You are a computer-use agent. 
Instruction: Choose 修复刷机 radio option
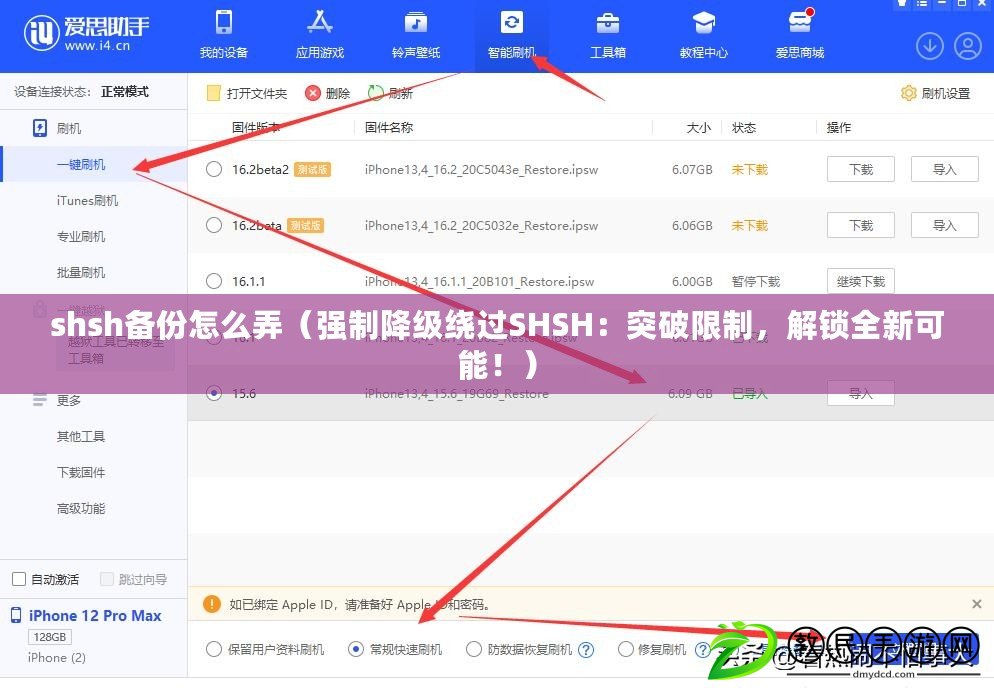click(x=626, y=649)
